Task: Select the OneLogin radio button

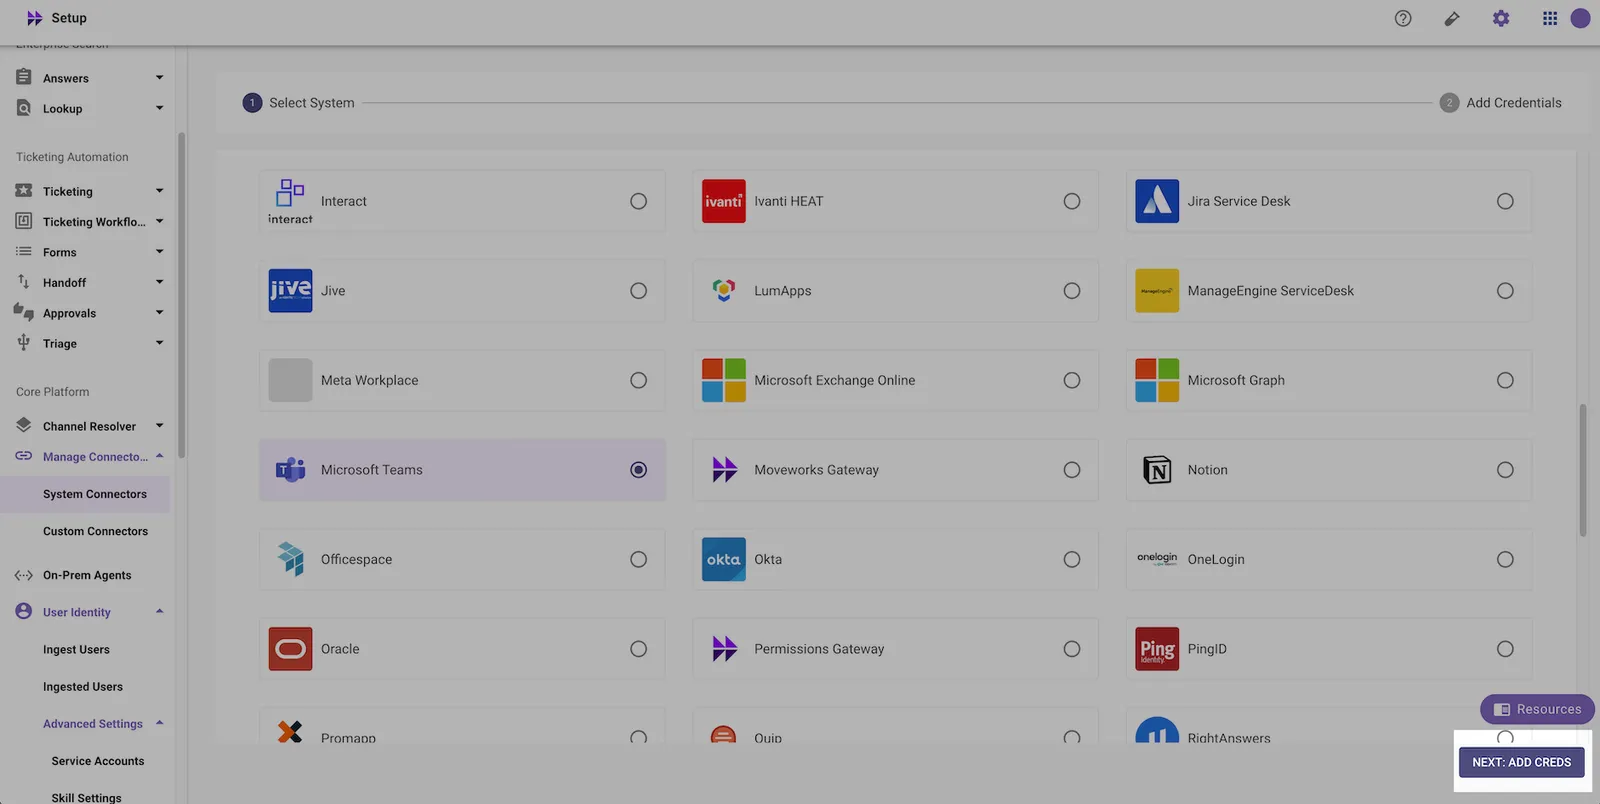Action: coord(1505,559)
